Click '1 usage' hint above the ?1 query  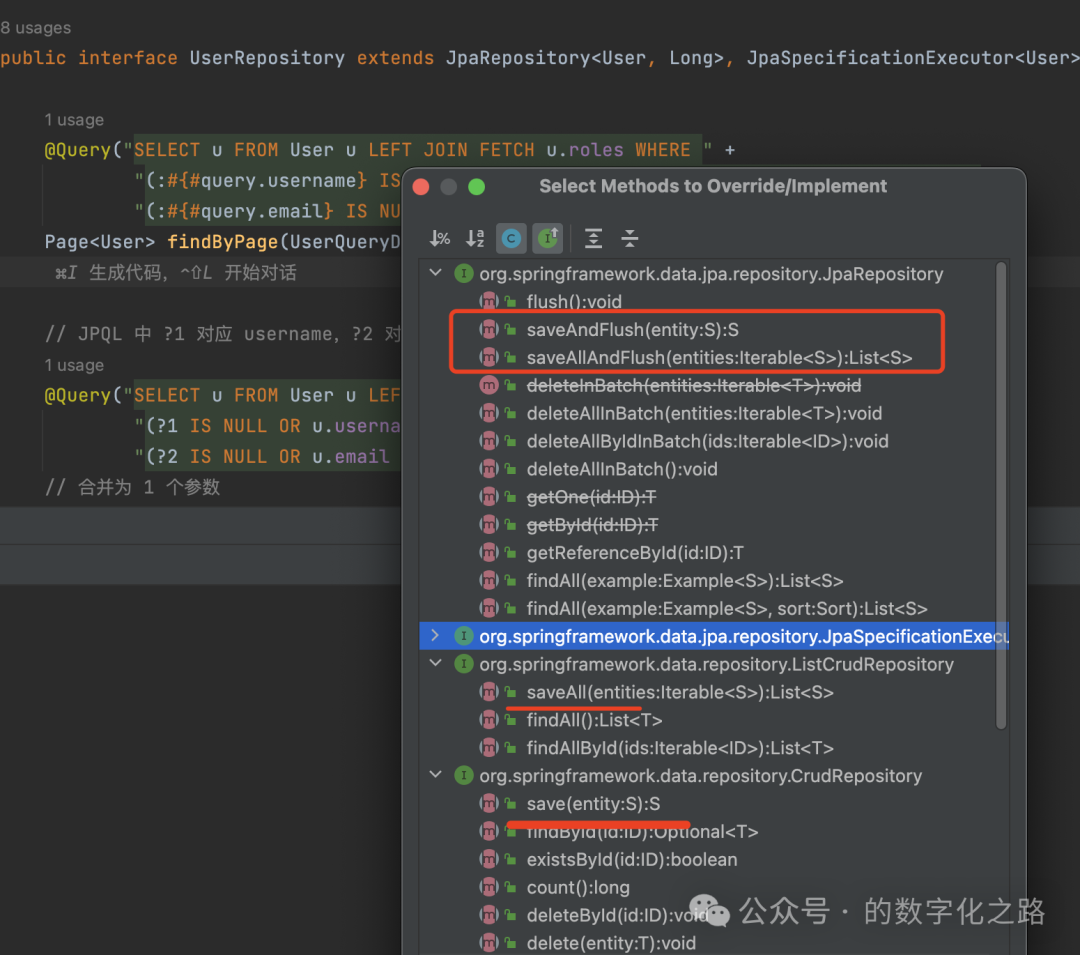pos(74,365)
